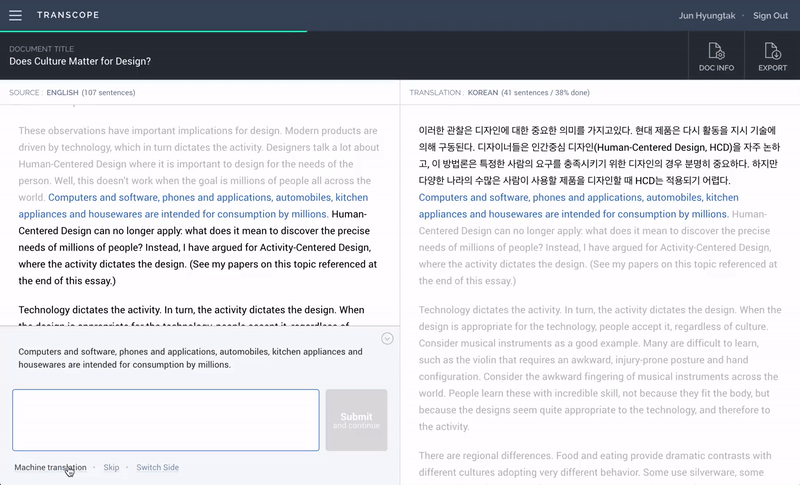Sign out of the account
This screenshot has width=800, height=485.
(770, 15)
